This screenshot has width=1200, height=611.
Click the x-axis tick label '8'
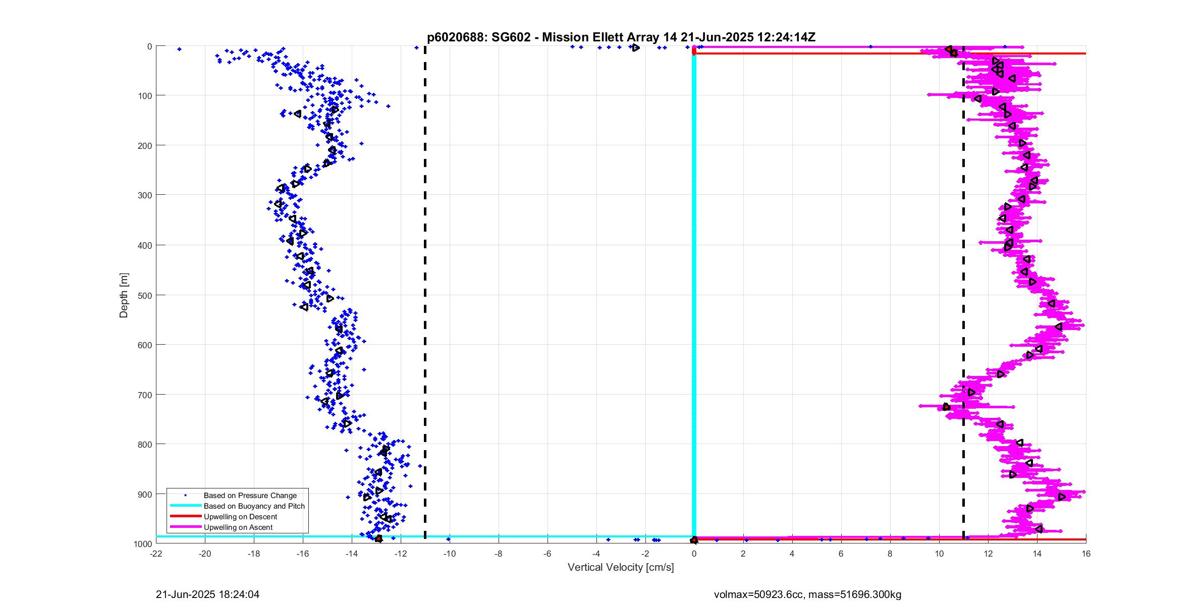pyautogui.click(x=890, y=553)
